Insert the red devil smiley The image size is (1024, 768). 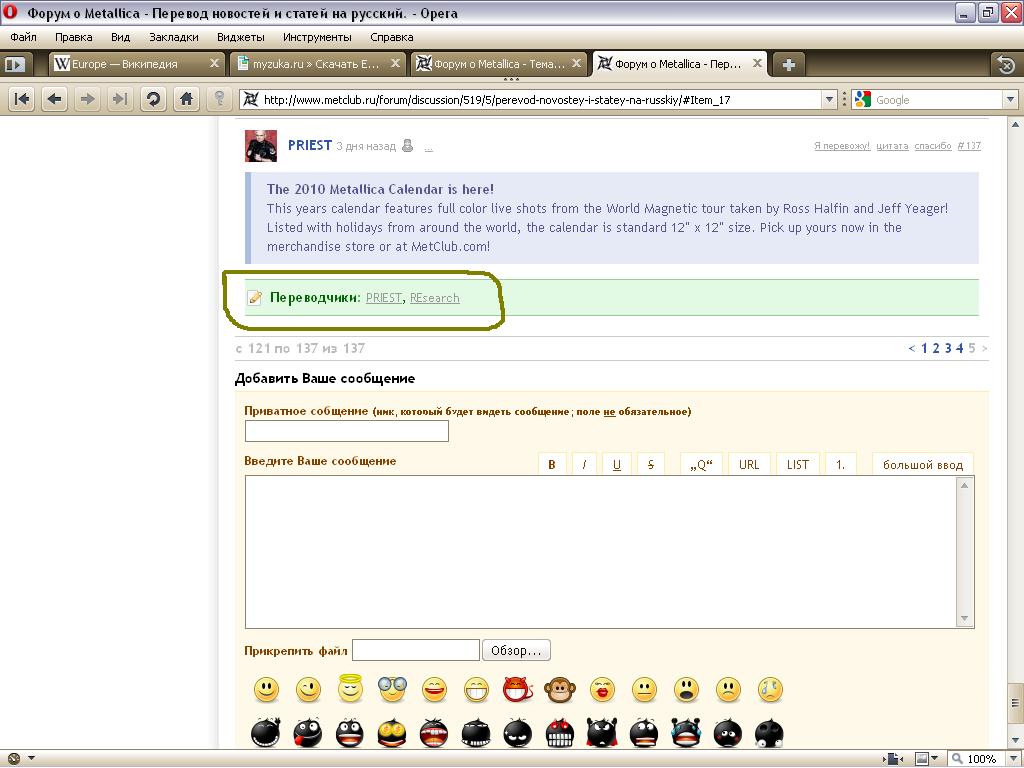[517, 689]
